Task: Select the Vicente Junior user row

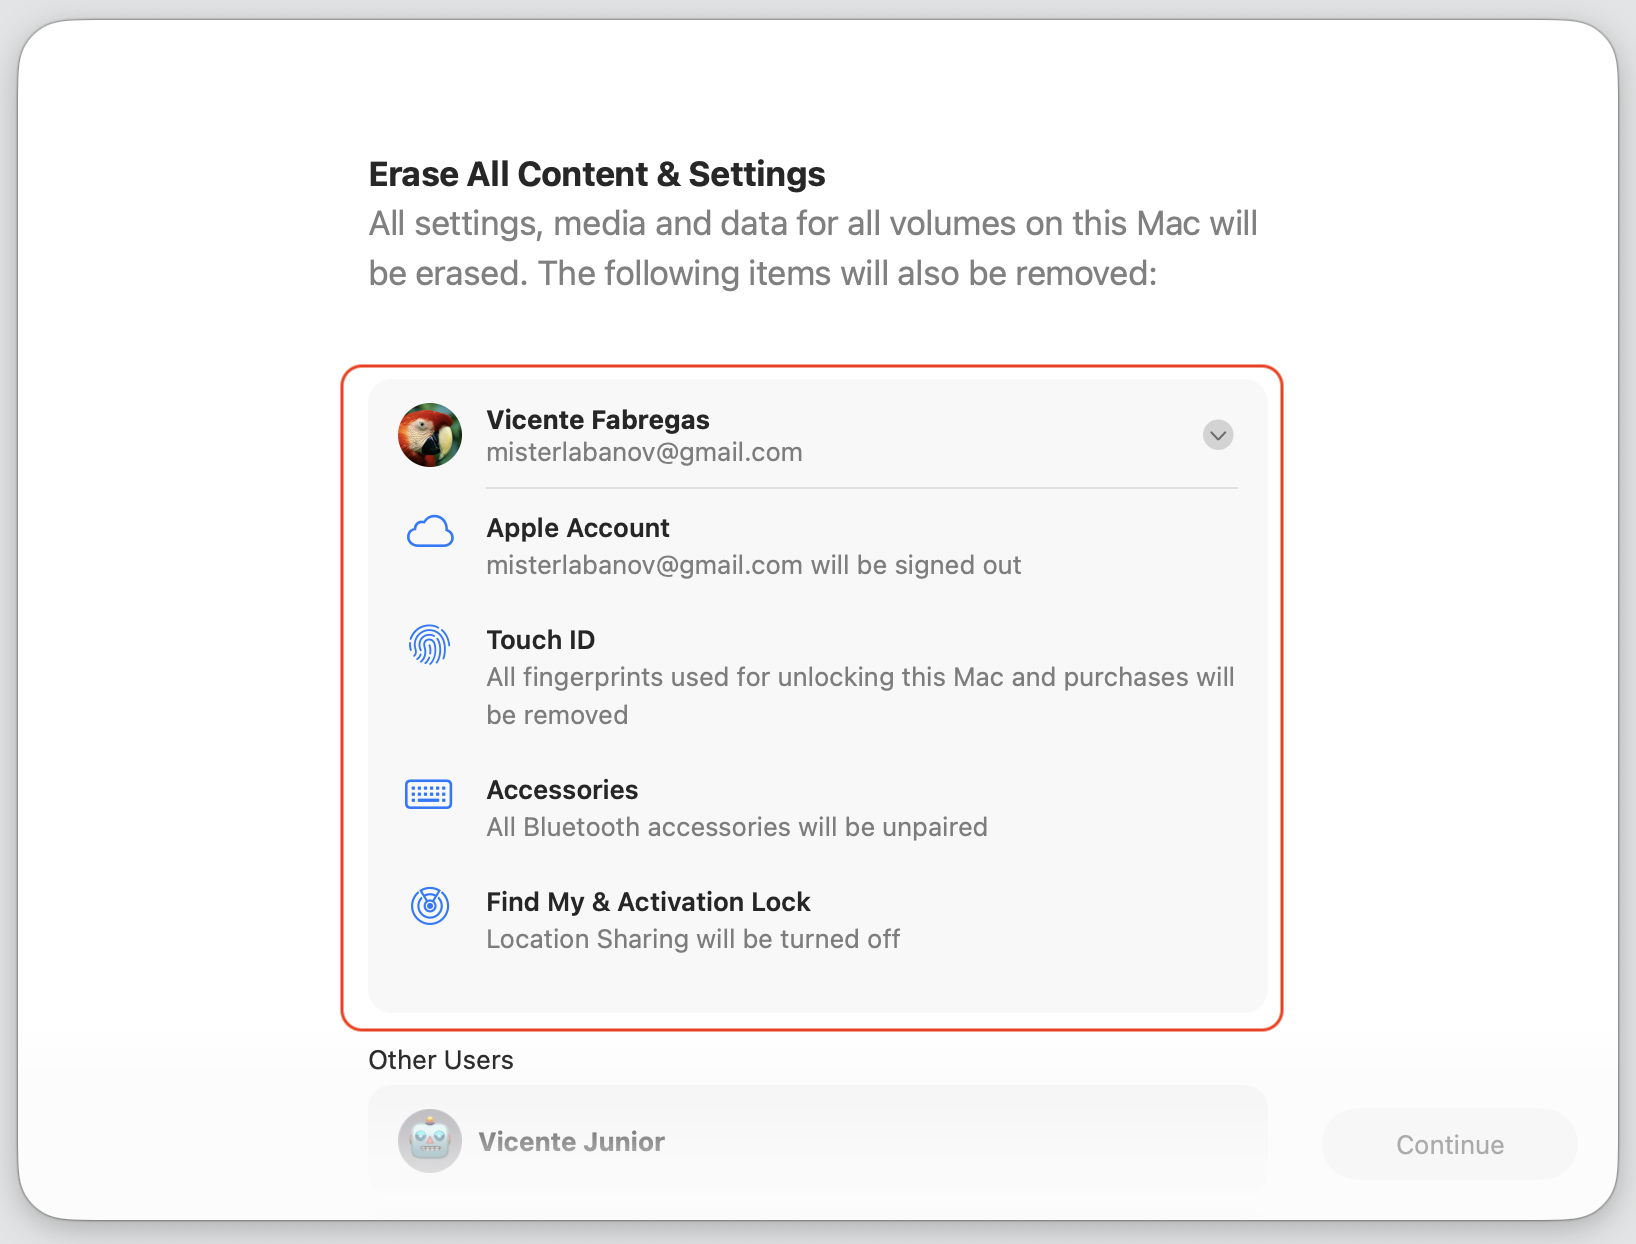Action: point(818,1141)
